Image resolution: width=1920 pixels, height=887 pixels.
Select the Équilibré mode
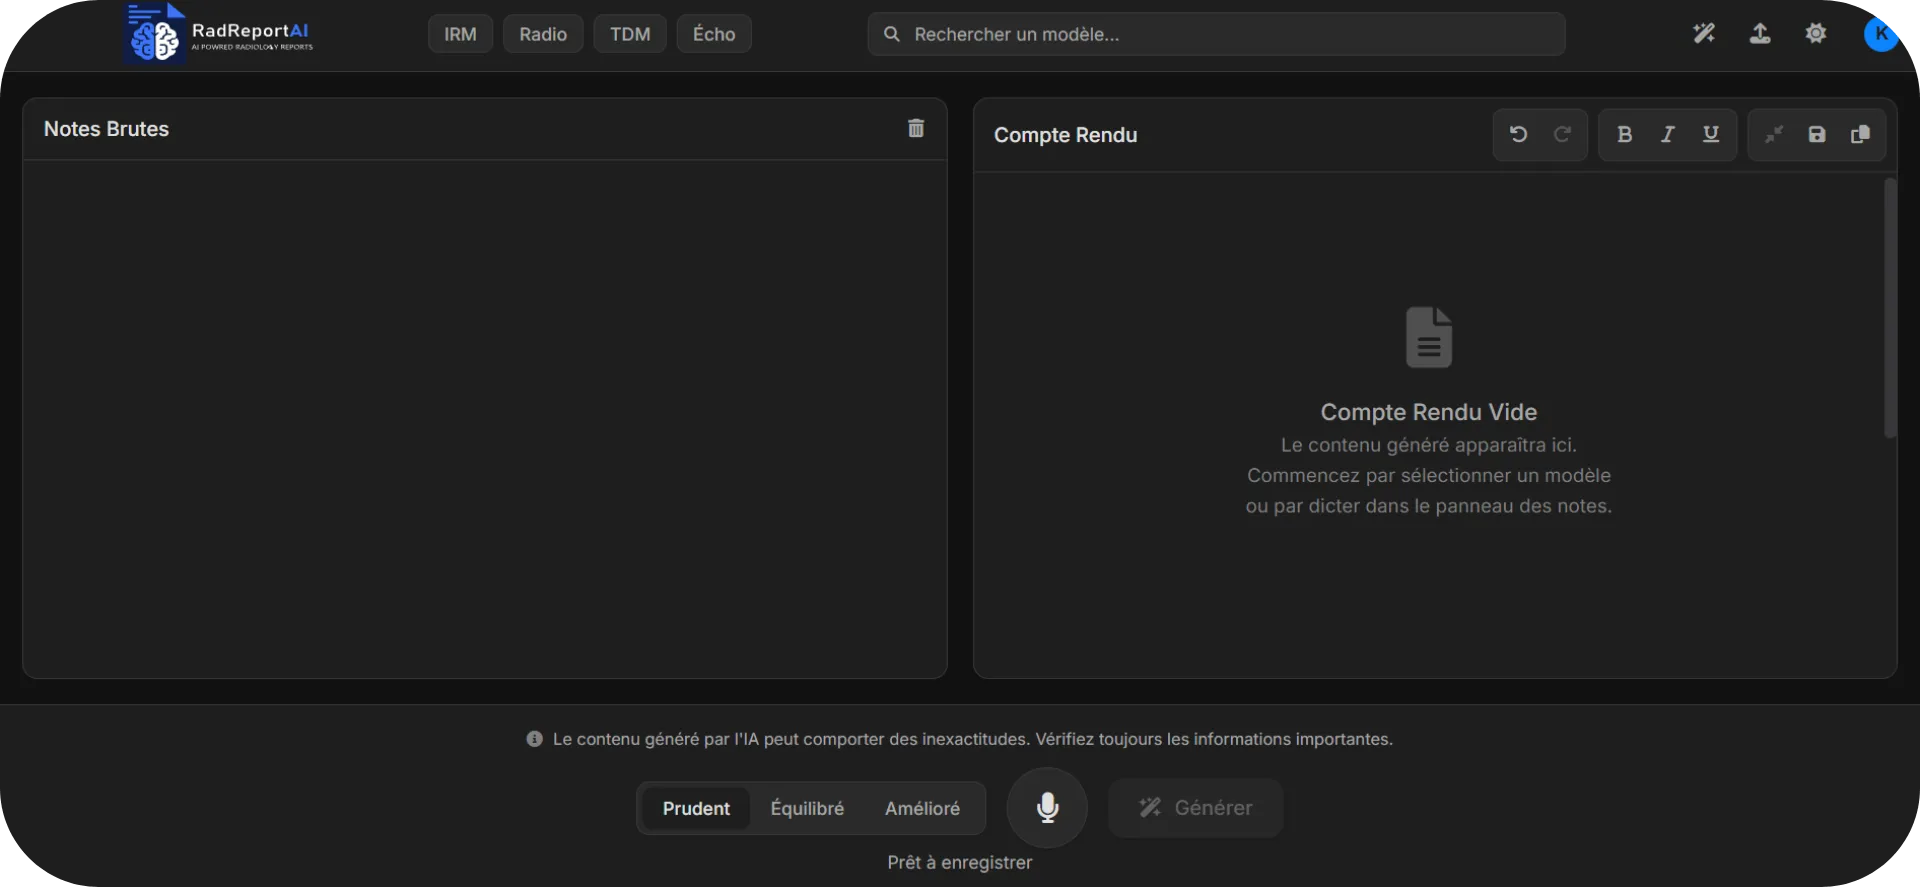[807, 808]
